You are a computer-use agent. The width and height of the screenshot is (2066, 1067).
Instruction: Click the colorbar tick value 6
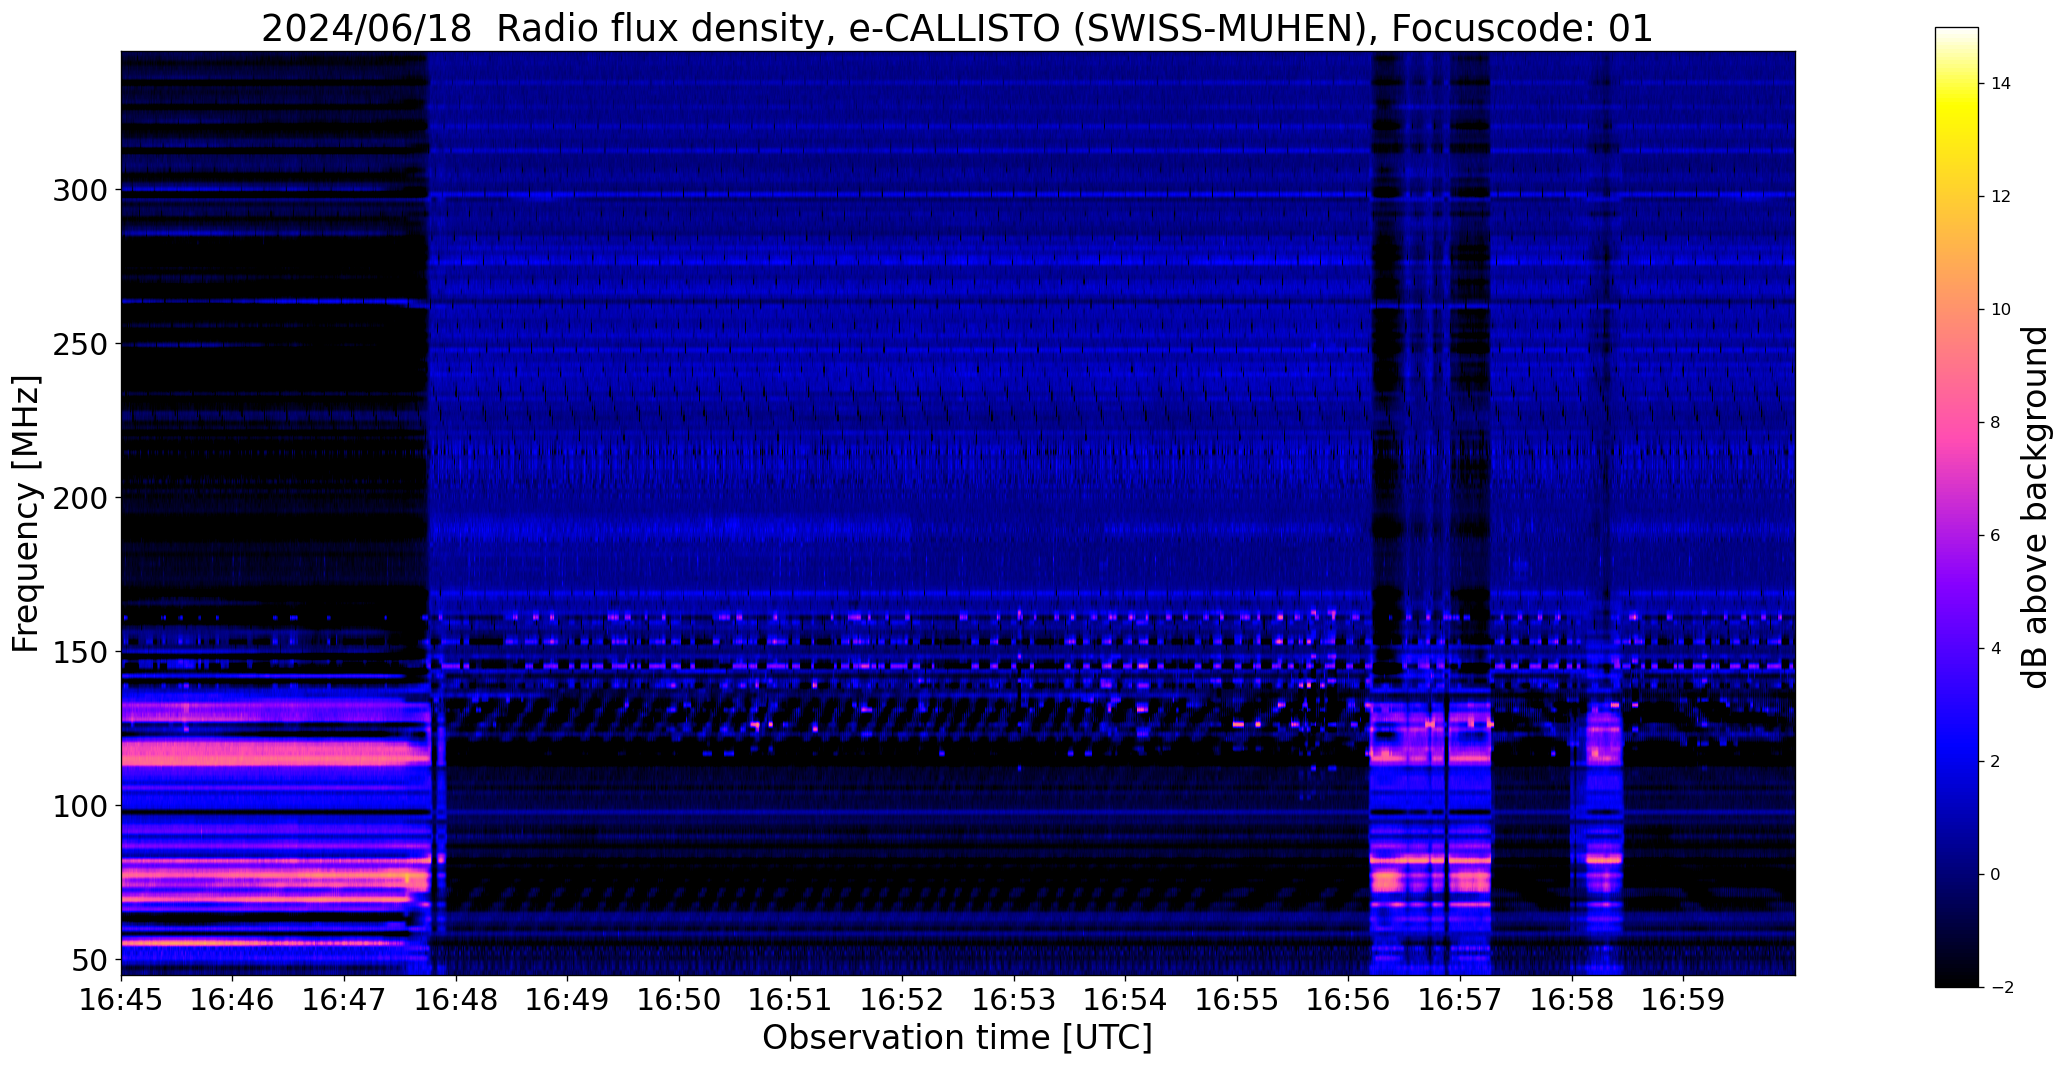click(1995, 536)
